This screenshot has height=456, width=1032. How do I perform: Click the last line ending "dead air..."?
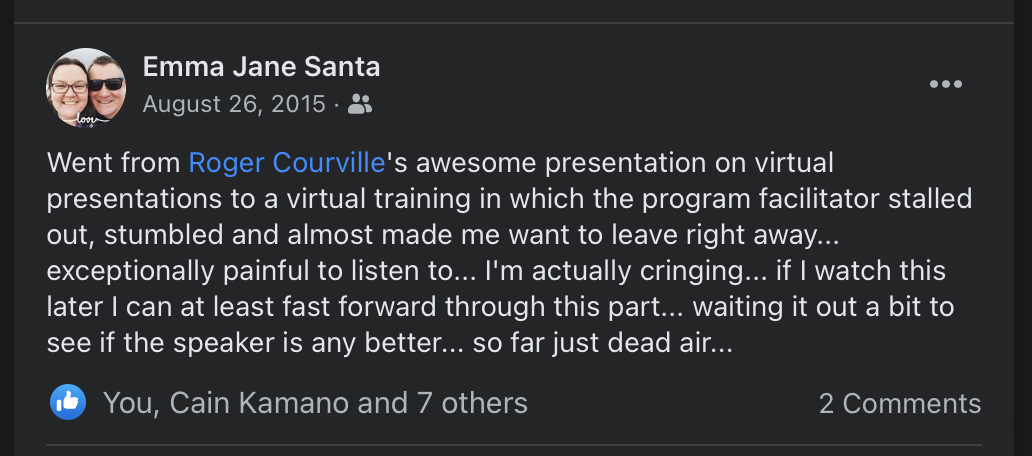click(389, 343)
